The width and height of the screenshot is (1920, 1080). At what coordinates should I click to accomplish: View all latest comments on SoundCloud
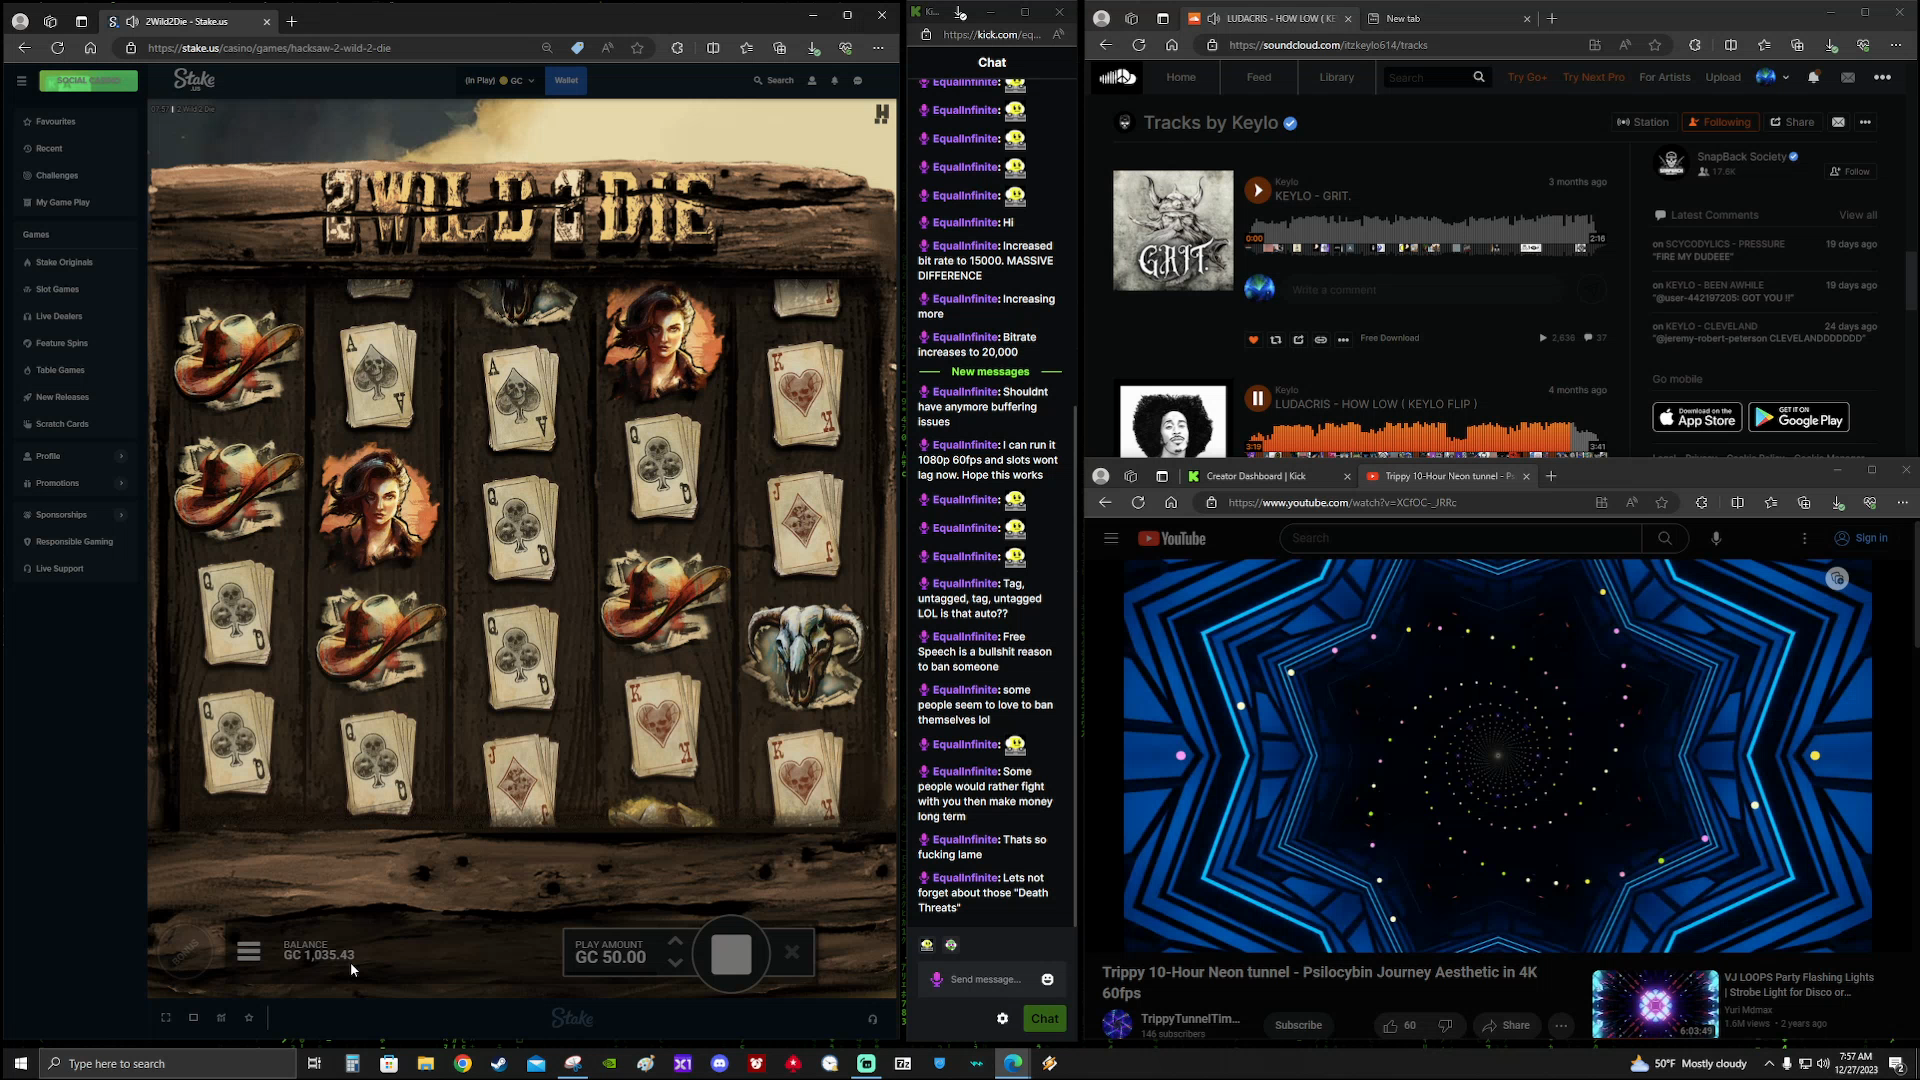tap(1857, 215)
